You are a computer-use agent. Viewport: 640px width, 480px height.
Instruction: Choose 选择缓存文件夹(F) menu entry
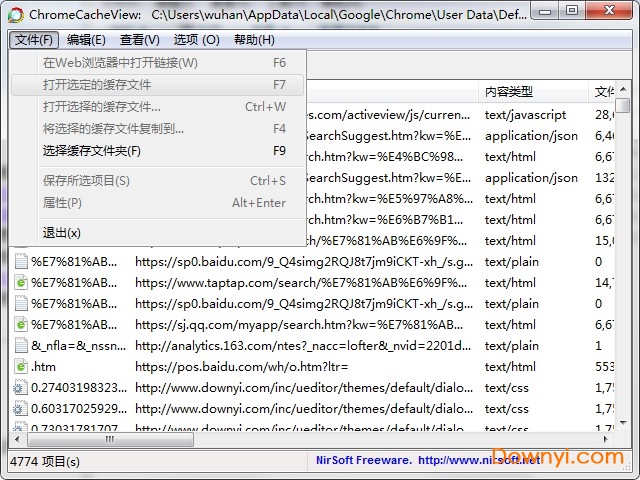(x=158, y=151)
